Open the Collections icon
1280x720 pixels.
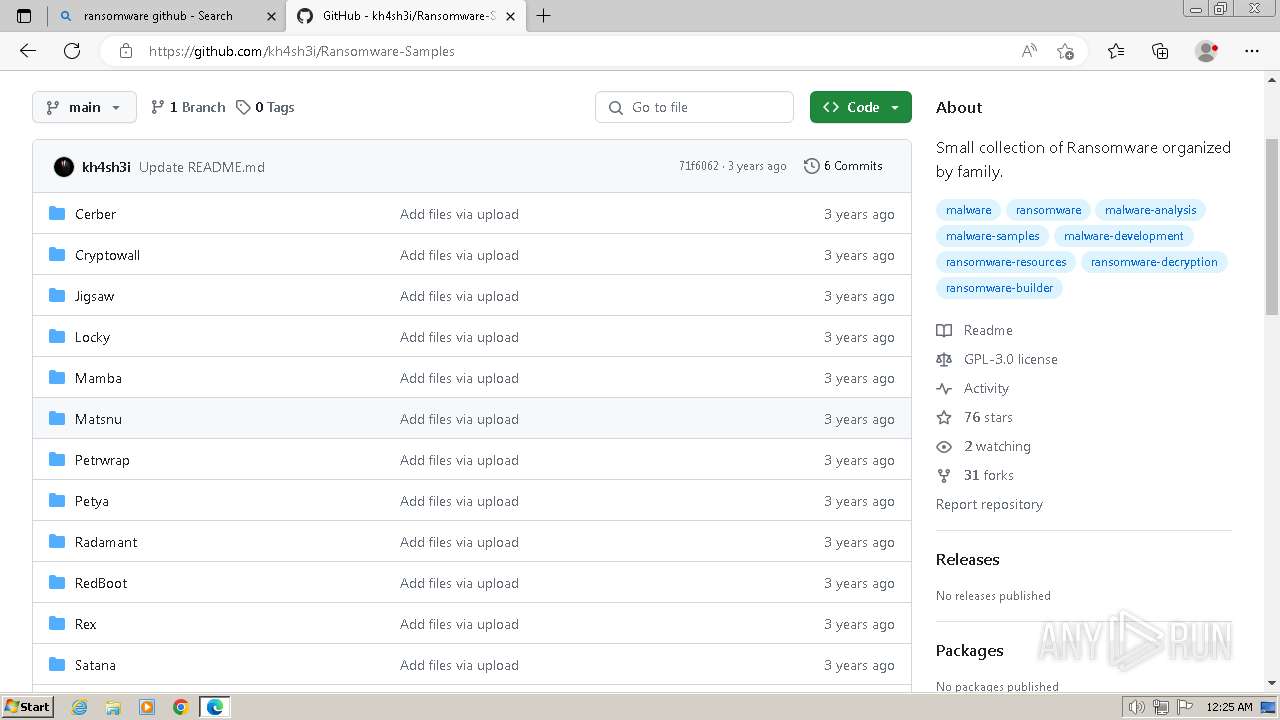(1160, 51)
